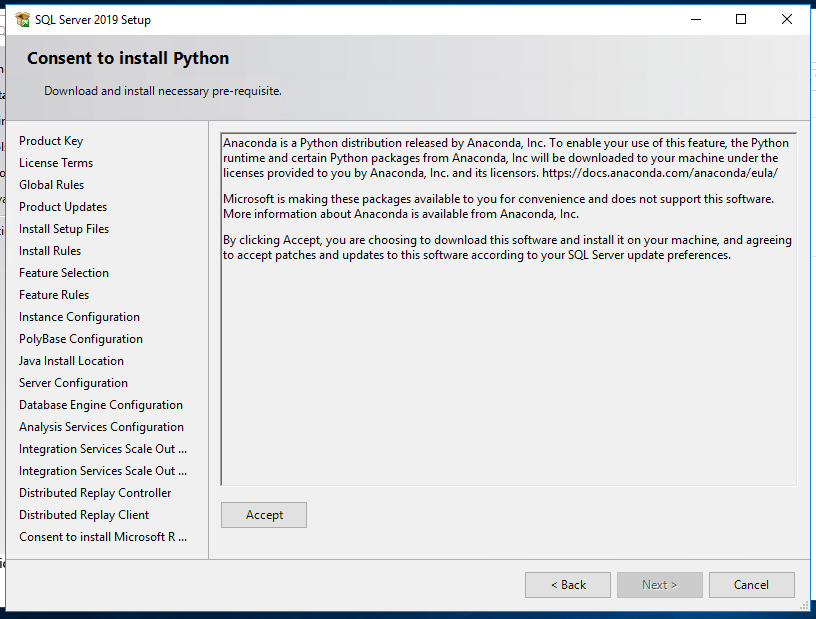Click the window resize grip corner
Viewport: 816px width, 619px height.
point(805,605)
